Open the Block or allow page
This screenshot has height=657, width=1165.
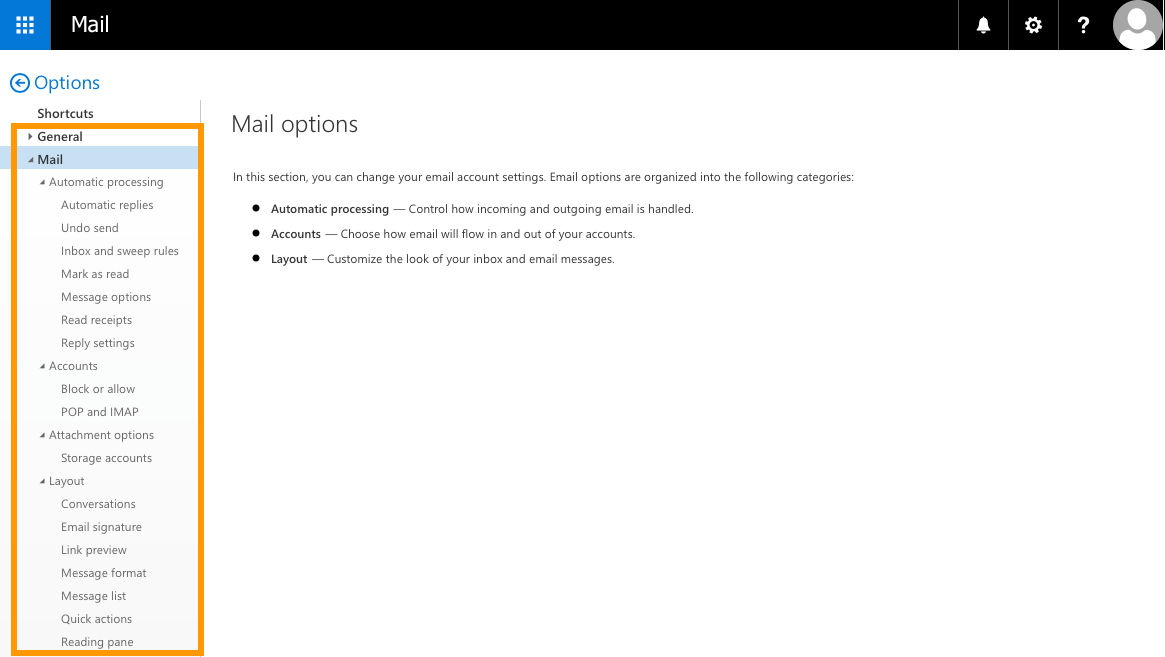pyautogui.click(x=98, y=389)
